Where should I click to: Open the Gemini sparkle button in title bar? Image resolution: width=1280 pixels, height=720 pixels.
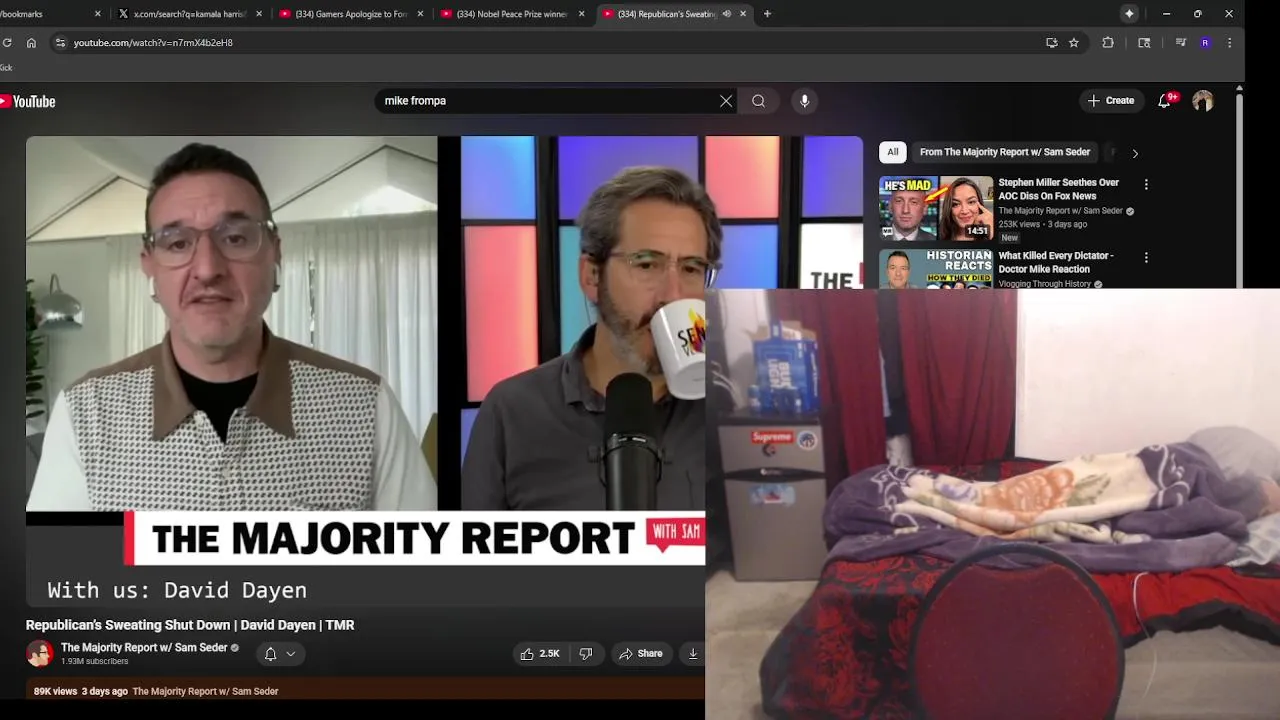coord(1129,14)
